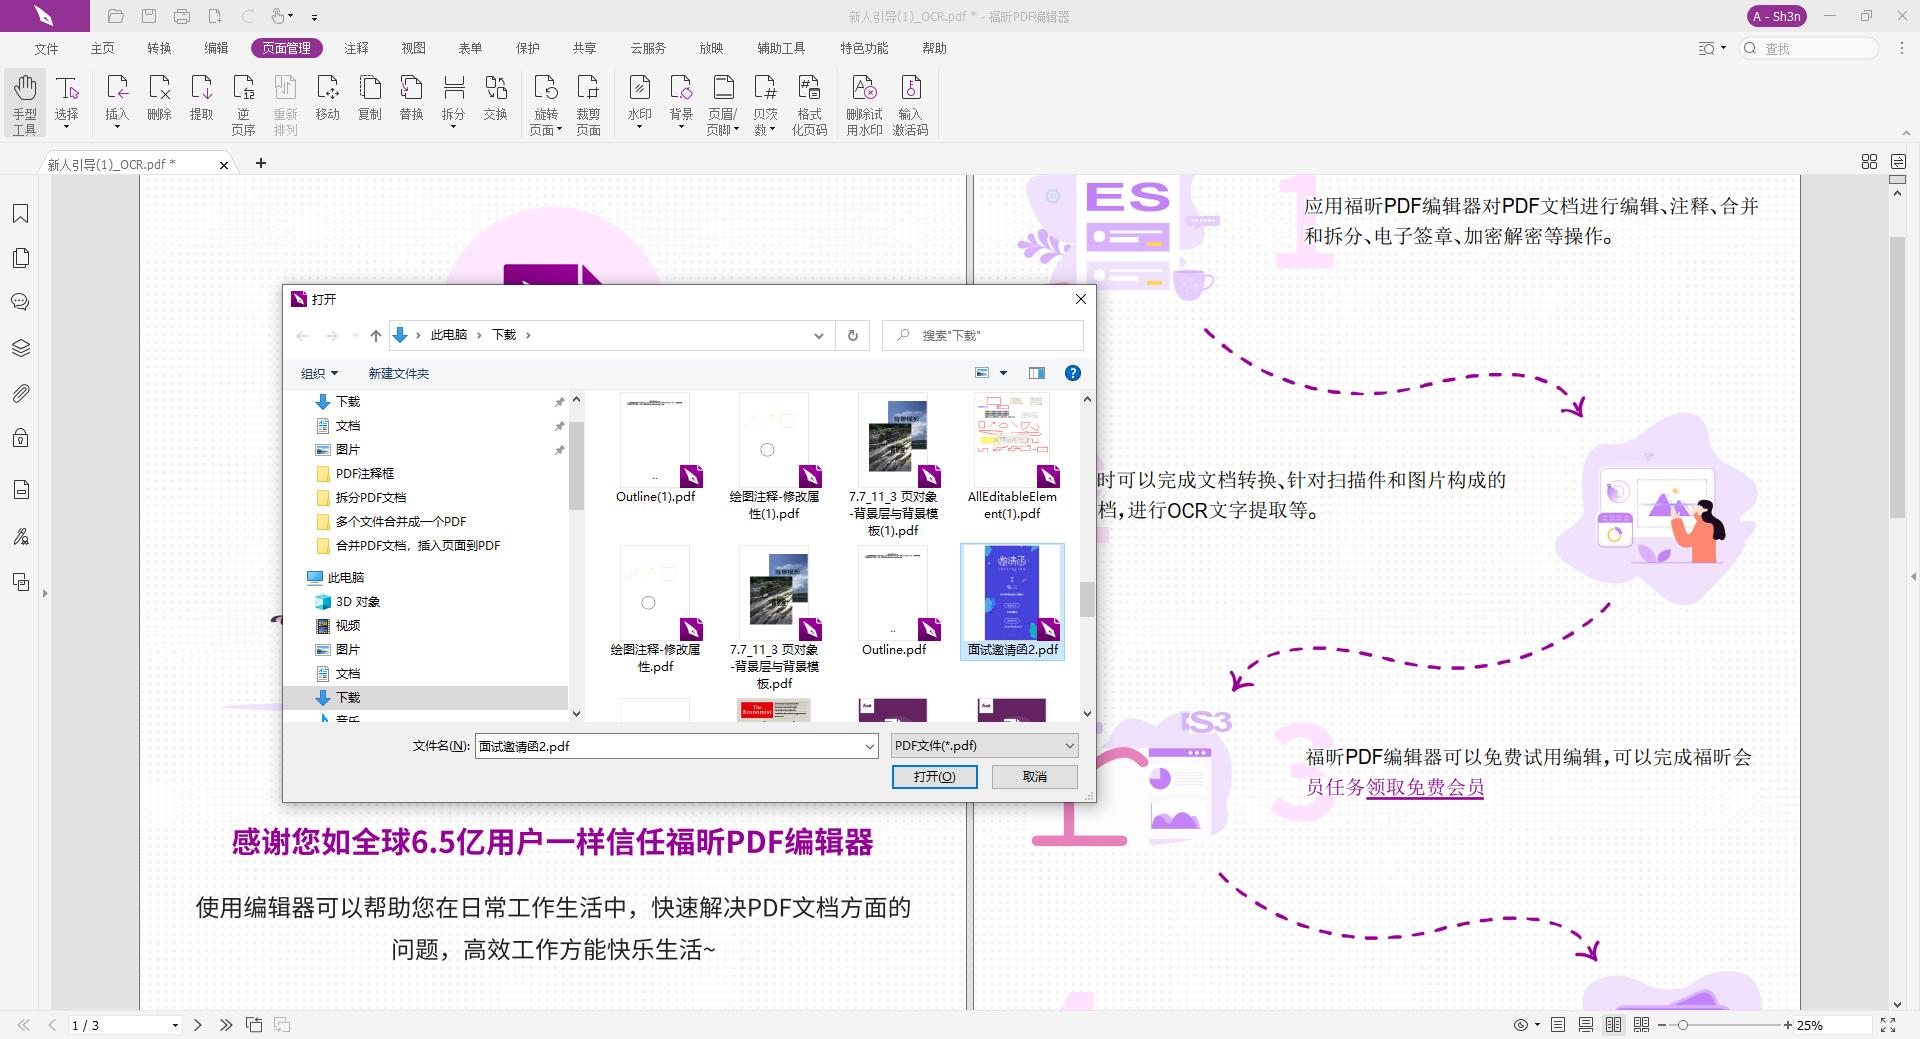Viewport: 1920px width, 1039px height.
Task: Select the Outline.pdf thumbnail
Action: coord(893,592)
